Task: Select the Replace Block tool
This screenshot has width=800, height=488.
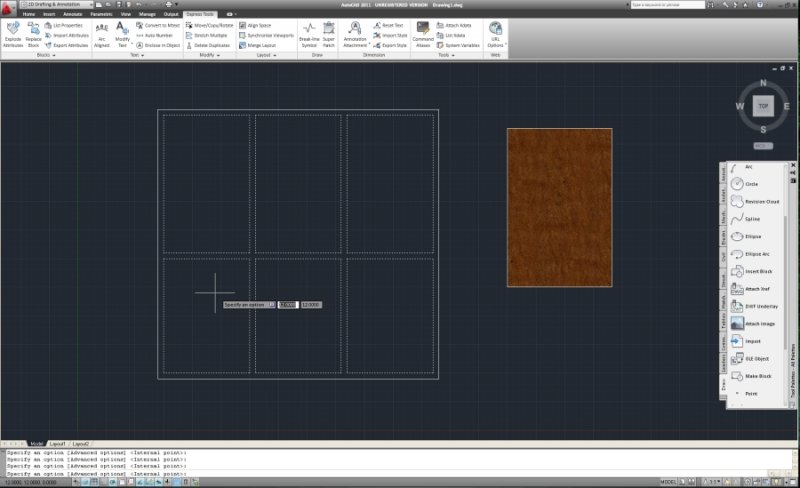Action: (34, 35)
